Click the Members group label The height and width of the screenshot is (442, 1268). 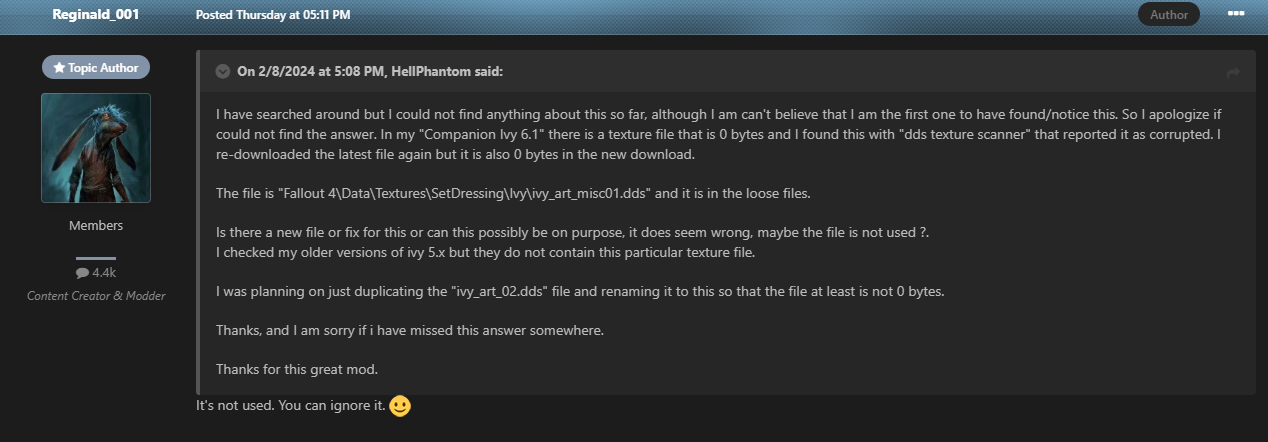point(96,226)
